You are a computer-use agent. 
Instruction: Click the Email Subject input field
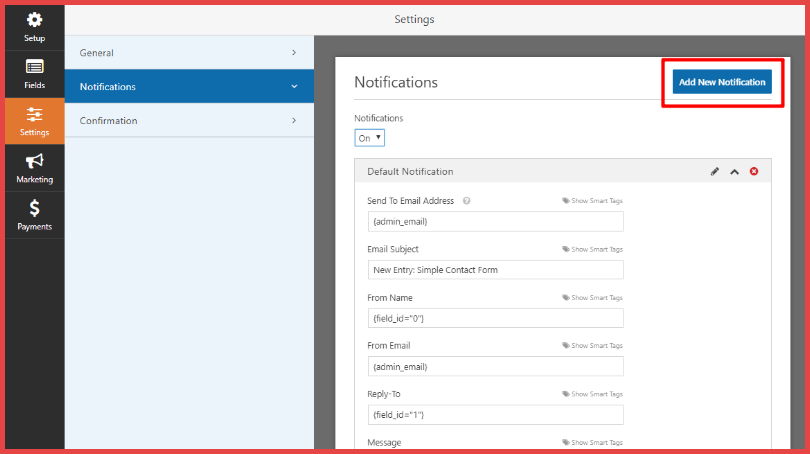point(495,270)
